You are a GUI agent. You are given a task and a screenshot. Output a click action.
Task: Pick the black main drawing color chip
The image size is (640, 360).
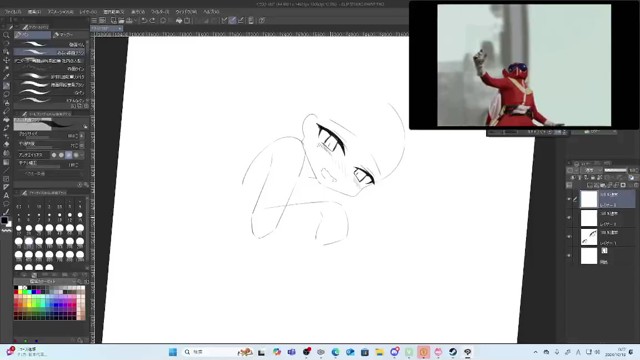(4, 220)
